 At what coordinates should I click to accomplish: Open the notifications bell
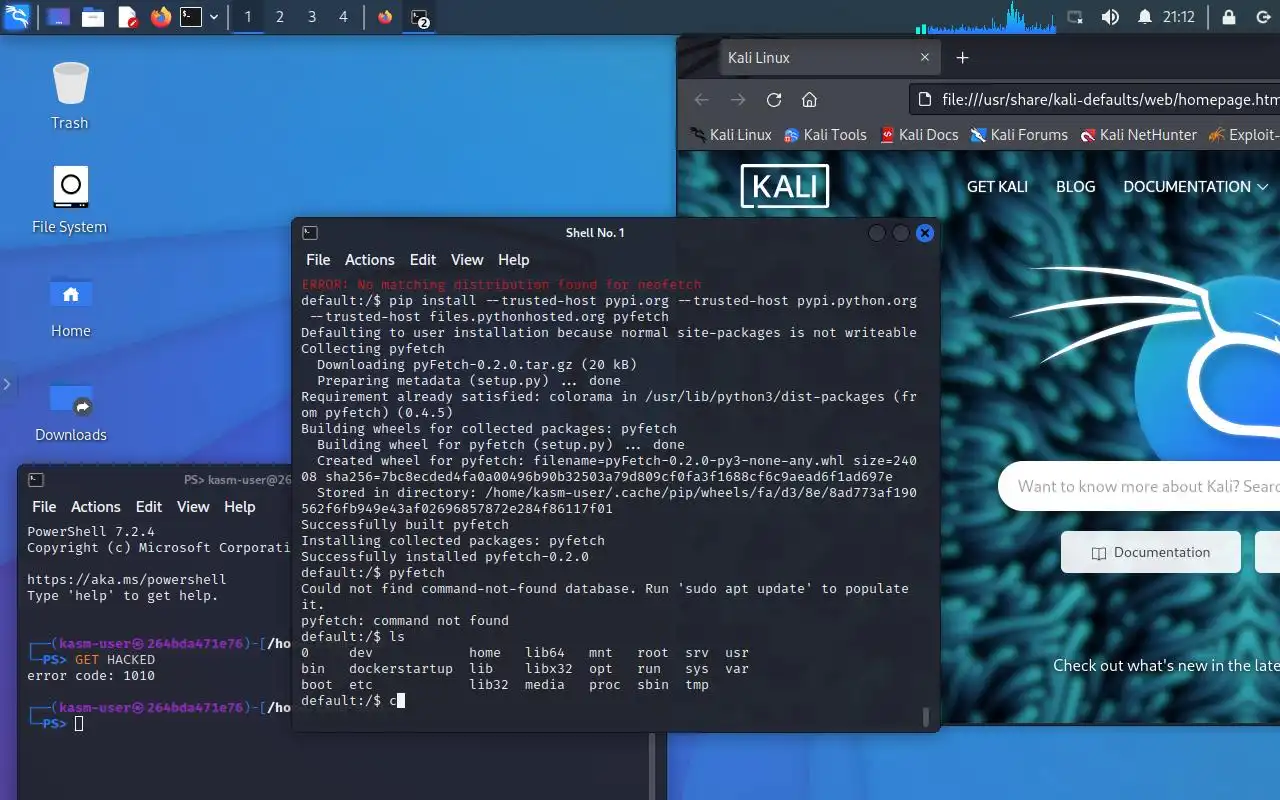[1145, 17]
